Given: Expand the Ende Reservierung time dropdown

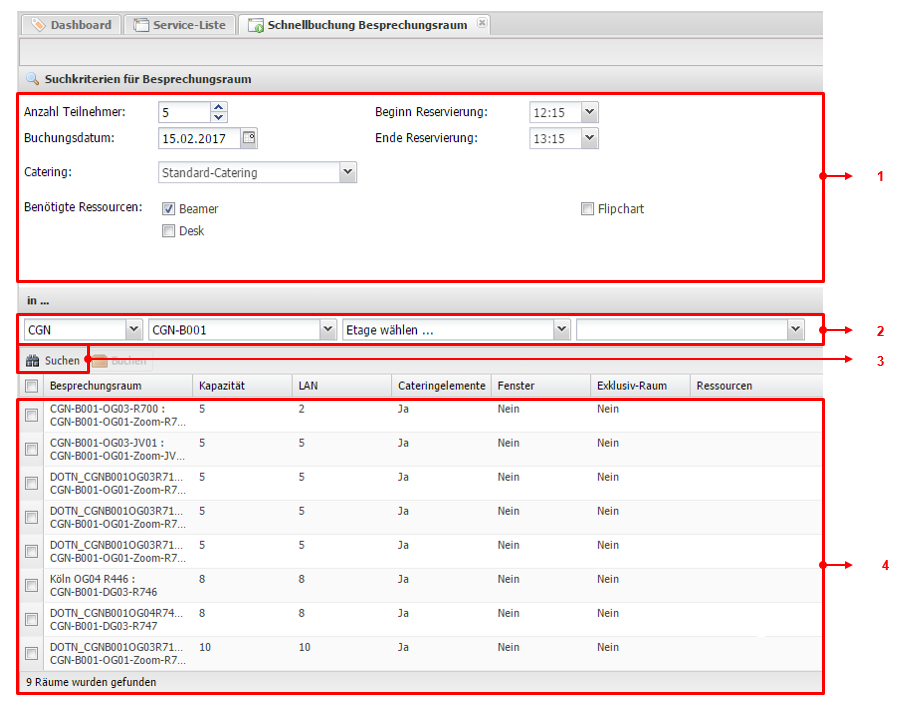Looking at the screenshot, I should (x=589, y=138).
